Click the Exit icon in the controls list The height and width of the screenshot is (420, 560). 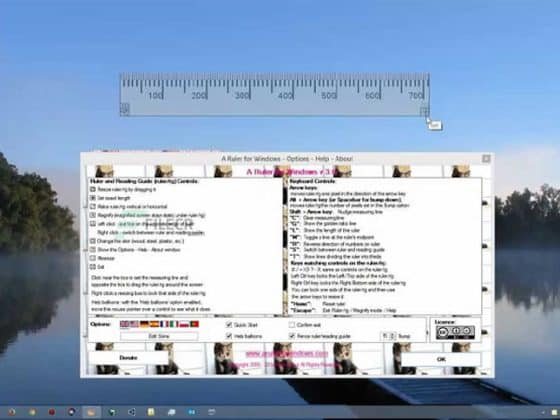(x=93, y=266)
